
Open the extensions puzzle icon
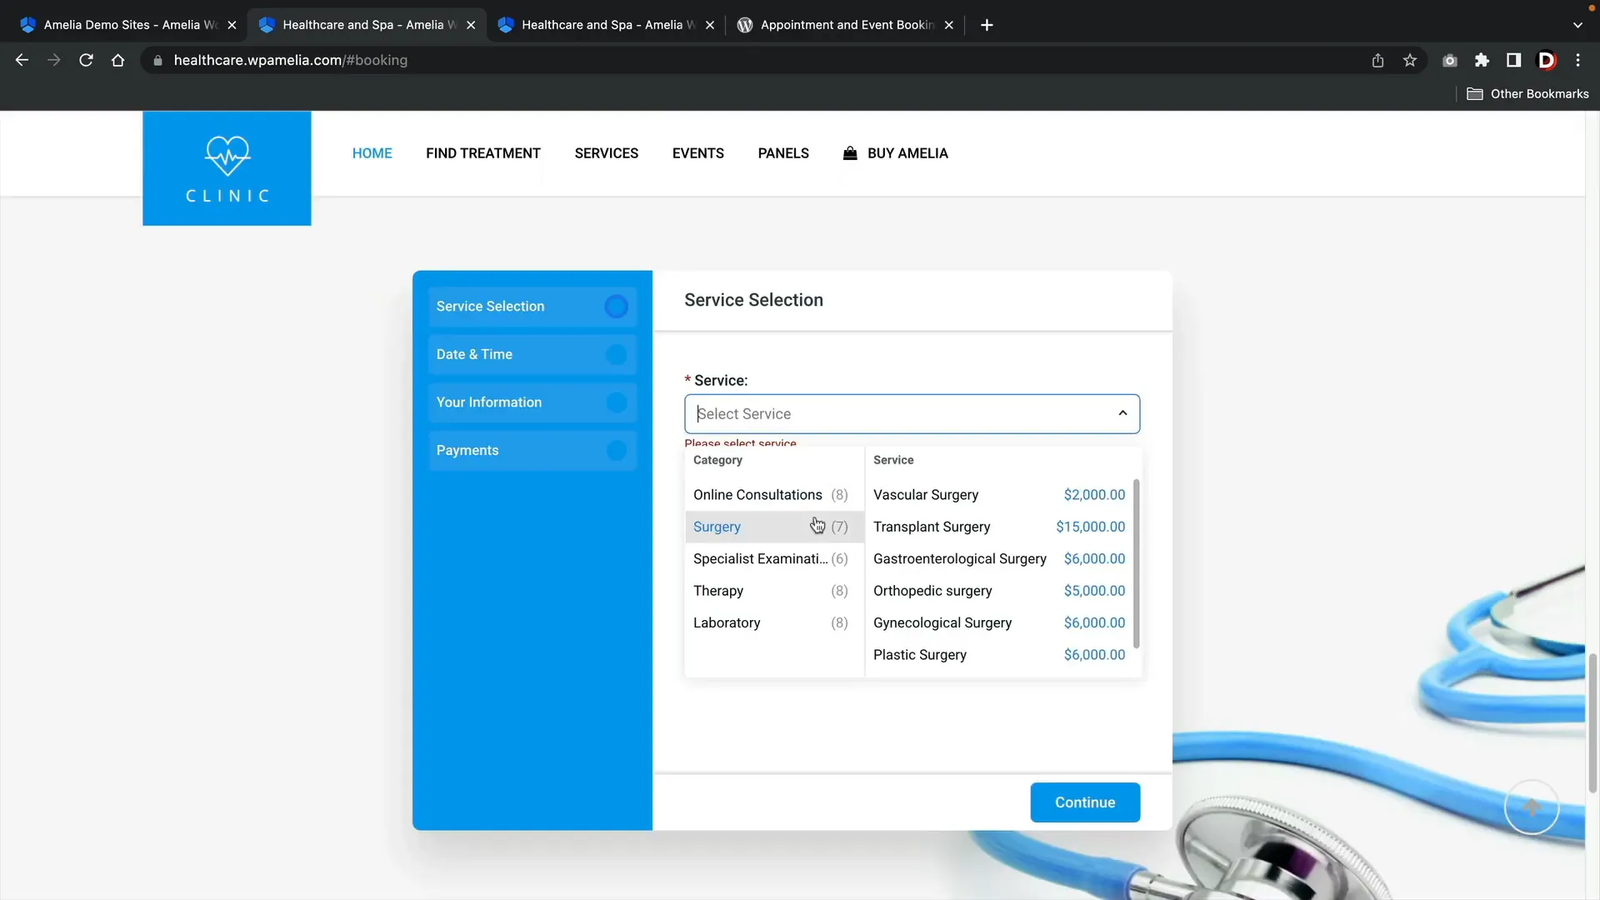click(1482, 60)
